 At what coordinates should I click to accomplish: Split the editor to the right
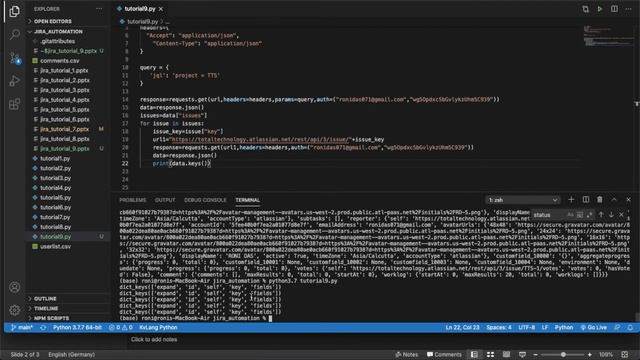[x=614, y=9]
